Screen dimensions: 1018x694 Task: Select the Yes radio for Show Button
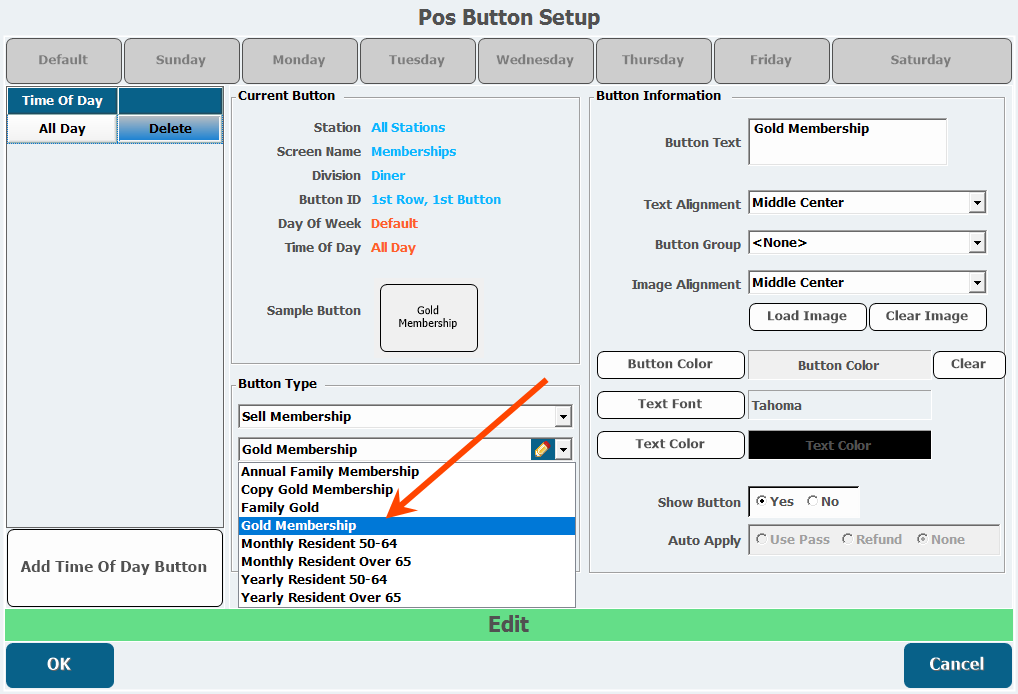click(762, 501)
